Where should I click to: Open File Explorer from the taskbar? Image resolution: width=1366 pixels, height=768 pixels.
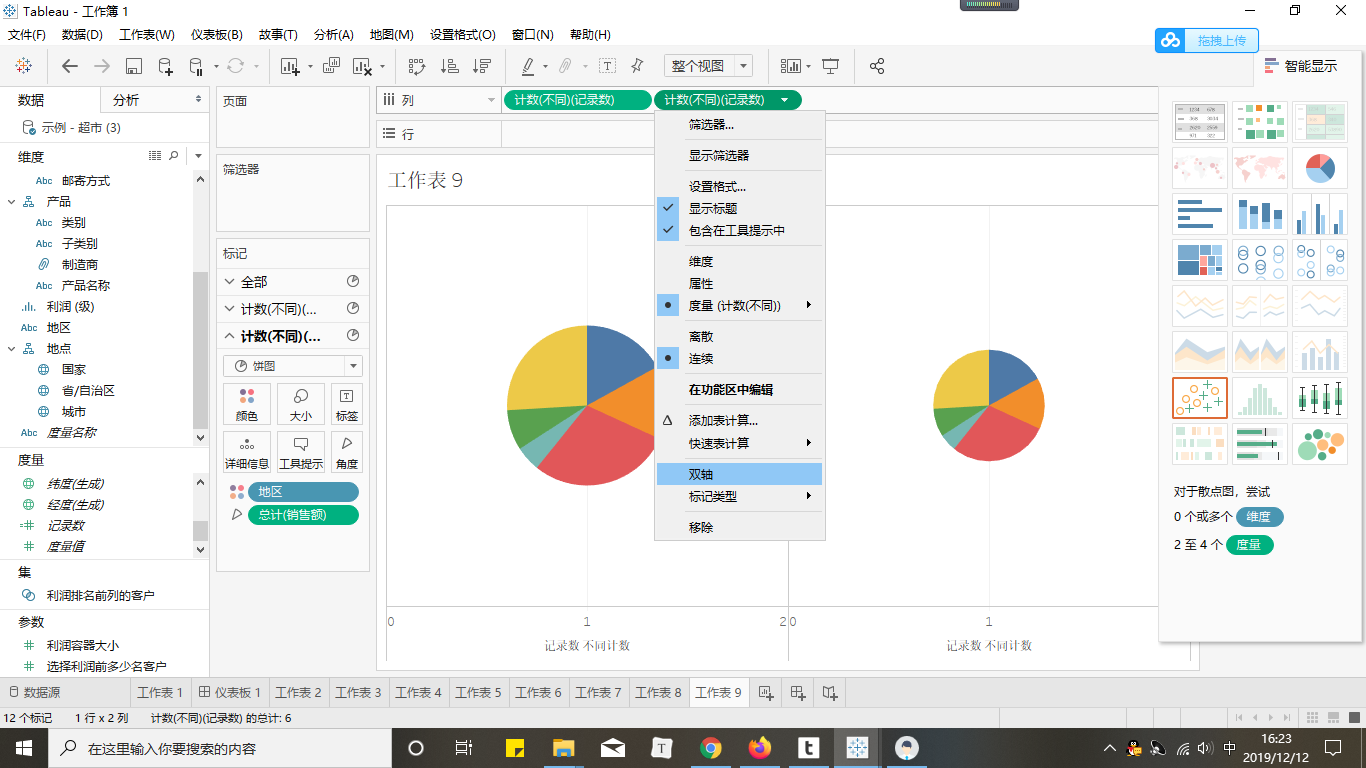[564, 748]
